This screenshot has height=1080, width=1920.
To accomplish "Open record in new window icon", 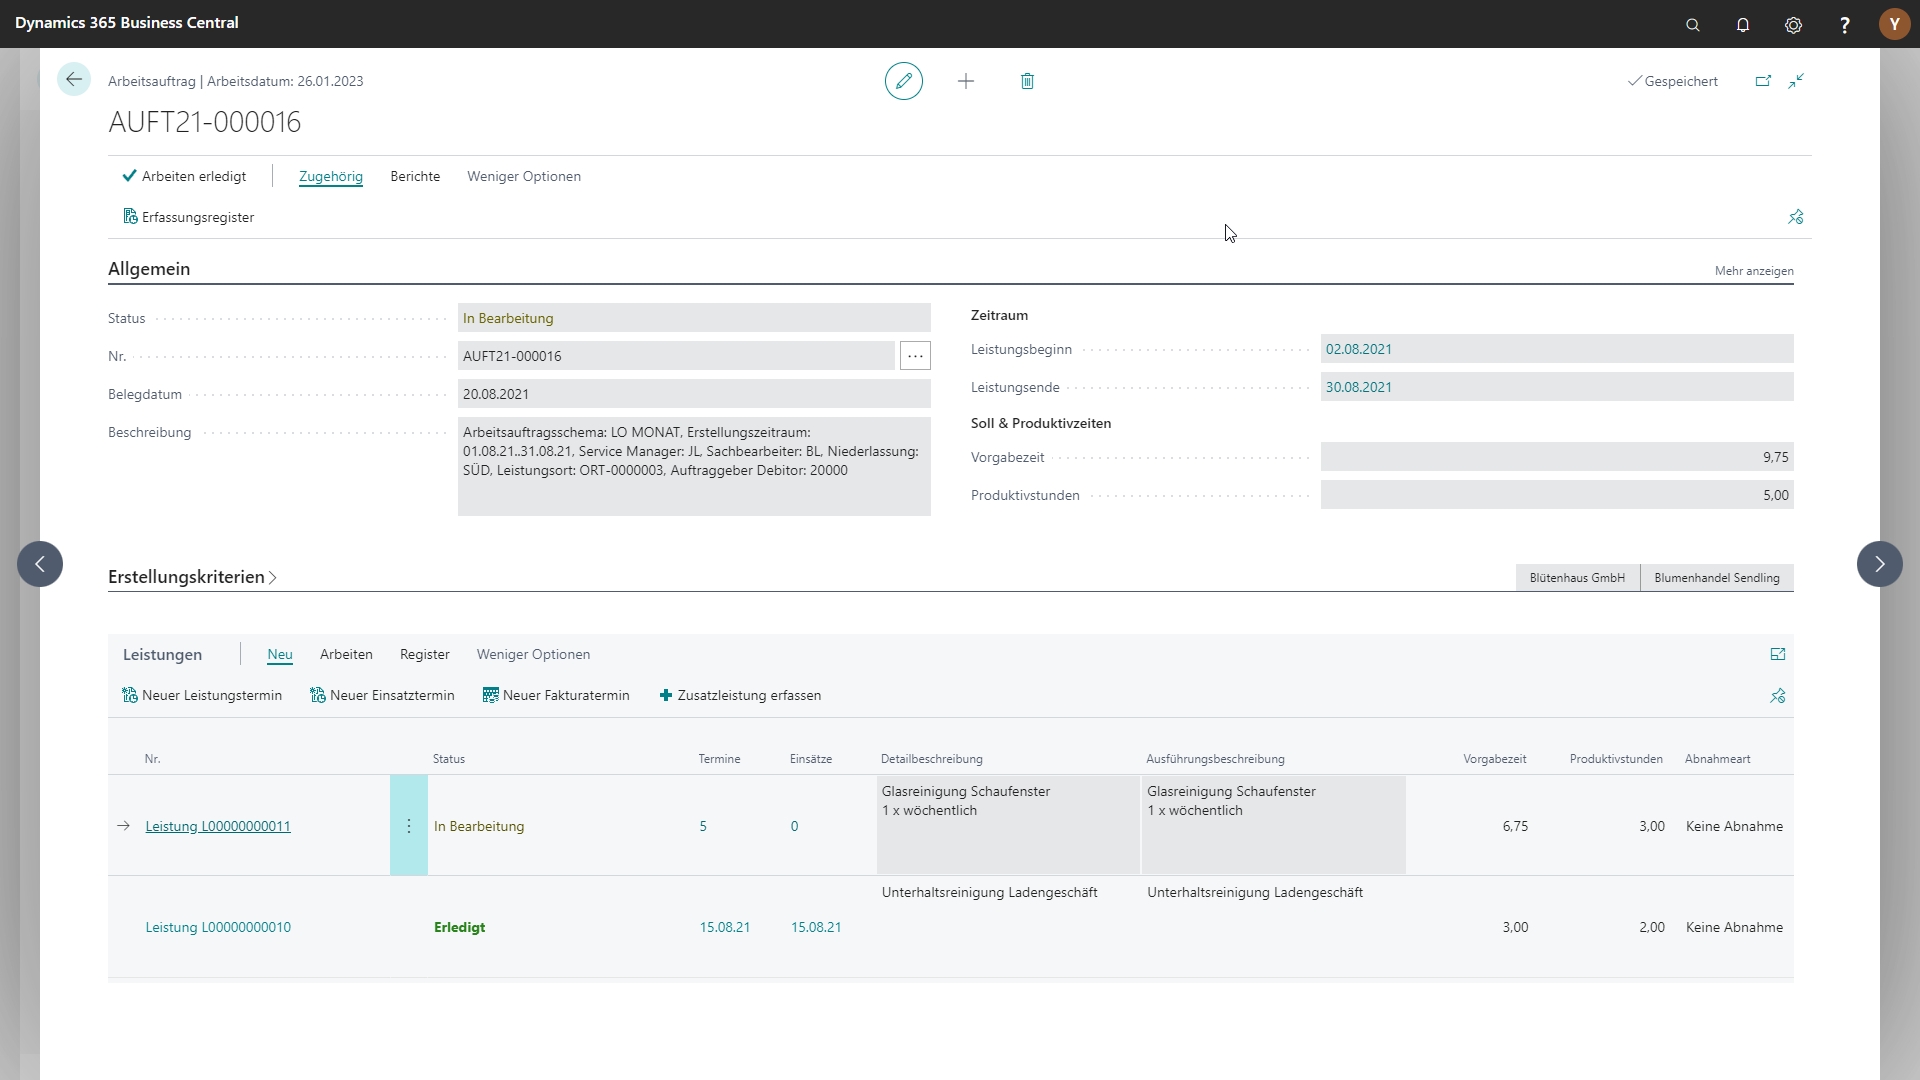I will click(1763, 81).
